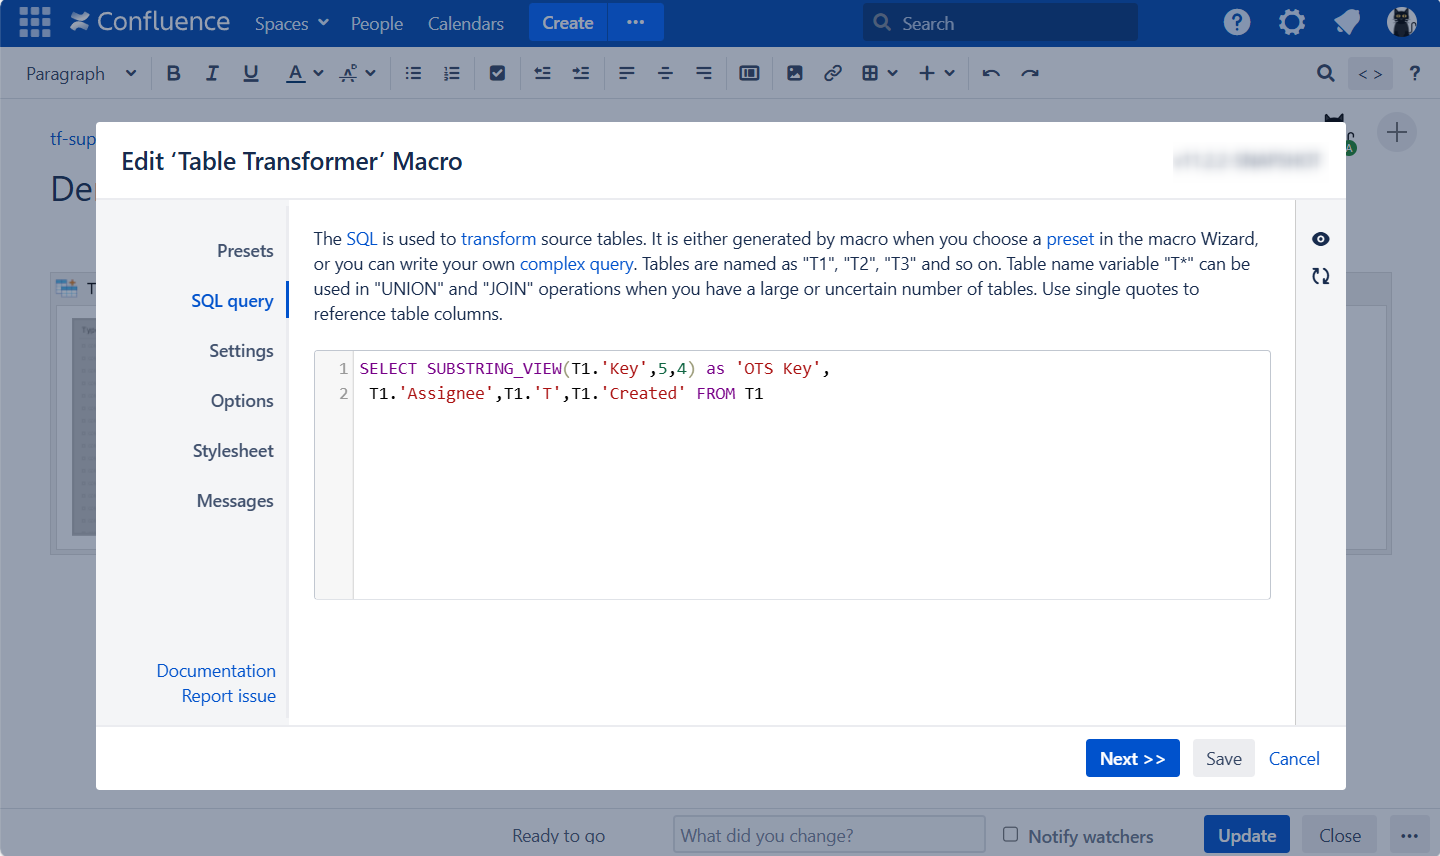Toggle the source editor angle brackets button

1370,74
